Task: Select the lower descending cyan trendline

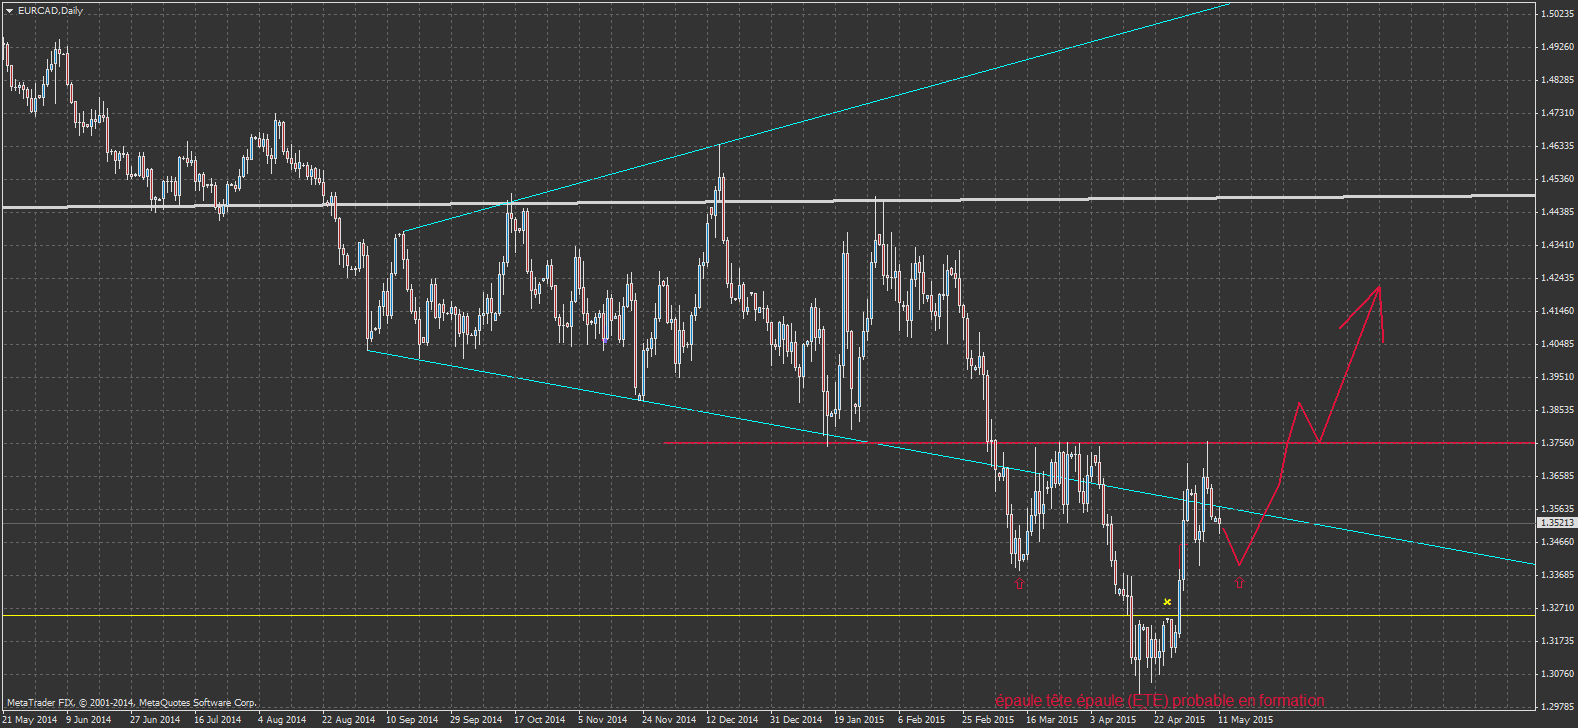Action: coord(700,411)
